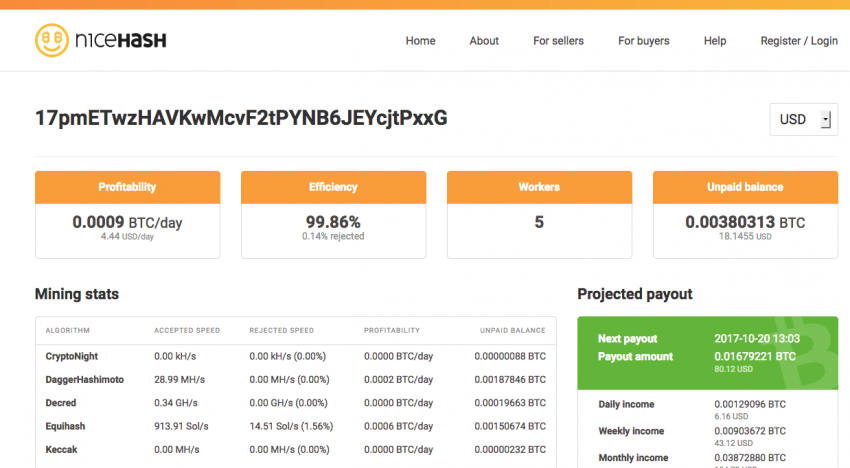Select the wallet address 17pmETwzHAVKwMcvF2tPYNB6JEYcjtPxxG
The width and height of the screenshot is (850, 468).
241,118
